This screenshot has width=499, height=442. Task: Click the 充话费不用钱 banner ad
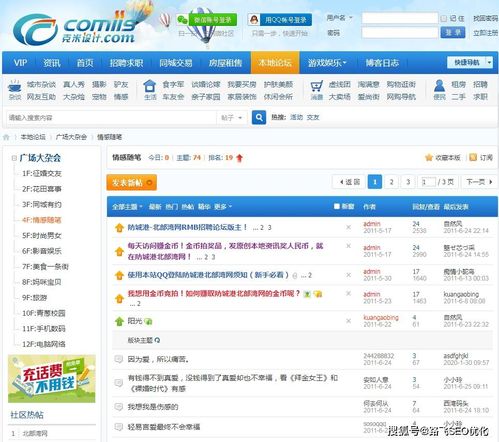[52, 379]
